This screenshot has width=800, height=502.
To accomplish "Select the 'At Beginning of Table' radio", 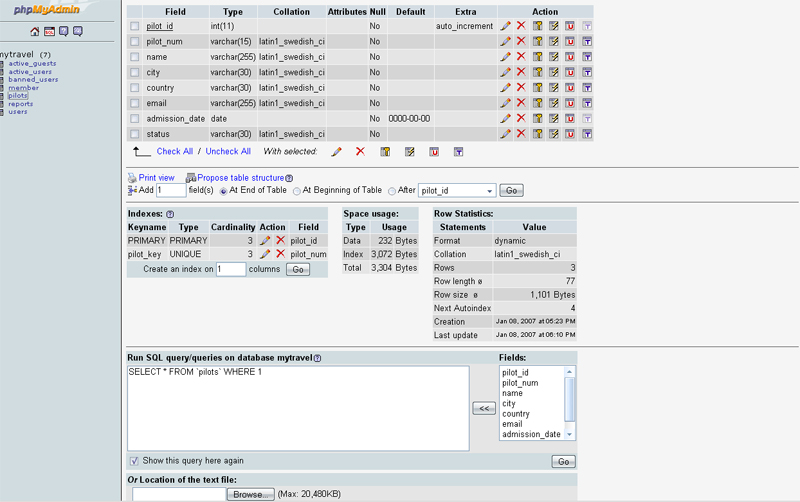I will tap(297, 191).
